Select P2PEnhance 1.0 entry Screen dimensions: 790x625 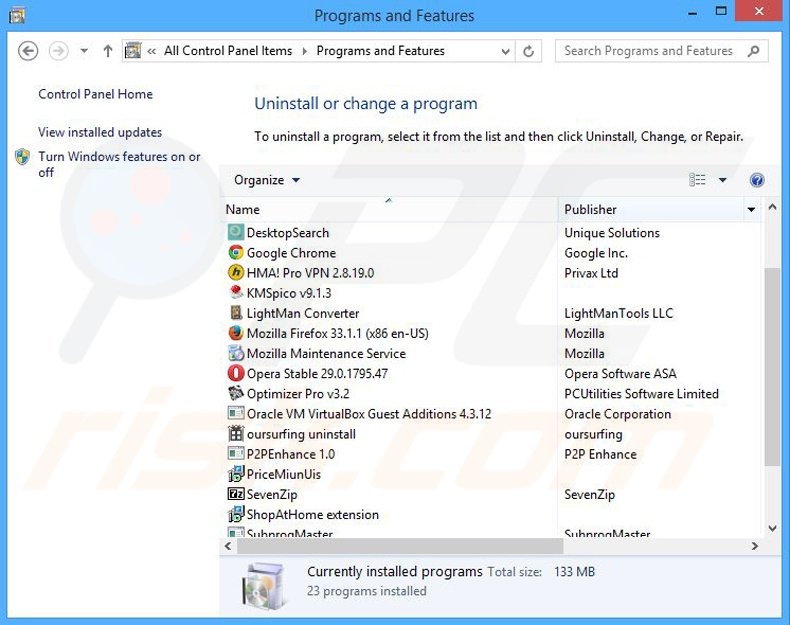pos(291,454)
